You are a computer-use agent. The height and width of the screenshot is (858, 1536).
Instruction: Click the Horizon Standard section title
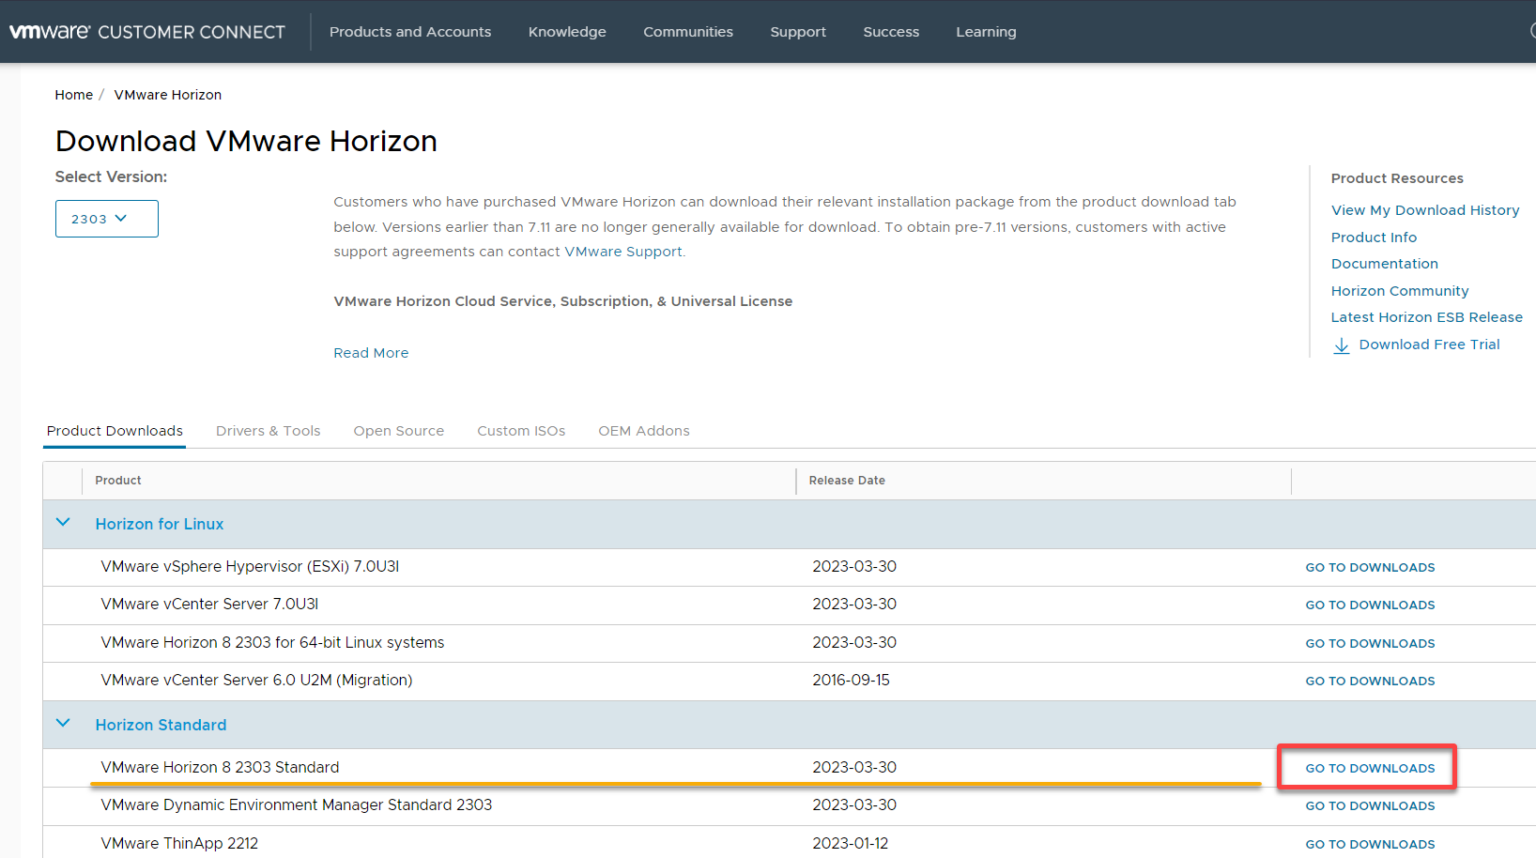[161, 725]
